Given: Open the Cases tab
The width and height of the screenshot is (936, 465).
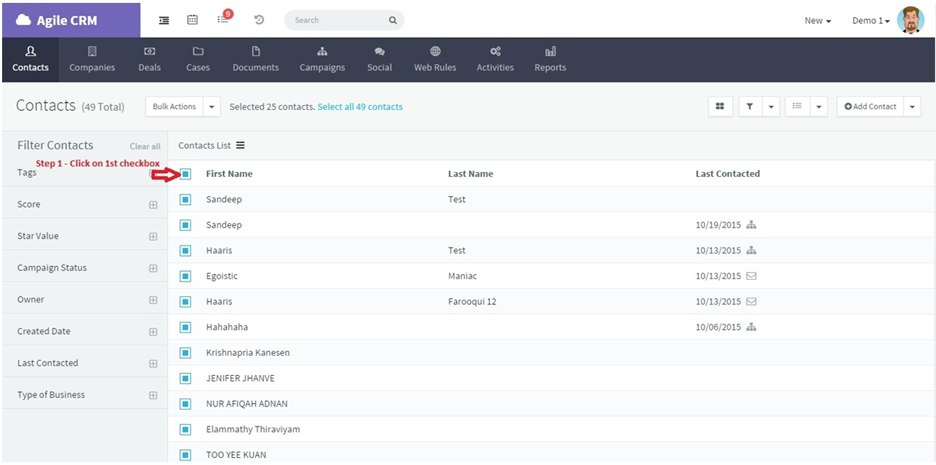Looking at the screenshot, I should pyautogui.click(x=198, y=60).
